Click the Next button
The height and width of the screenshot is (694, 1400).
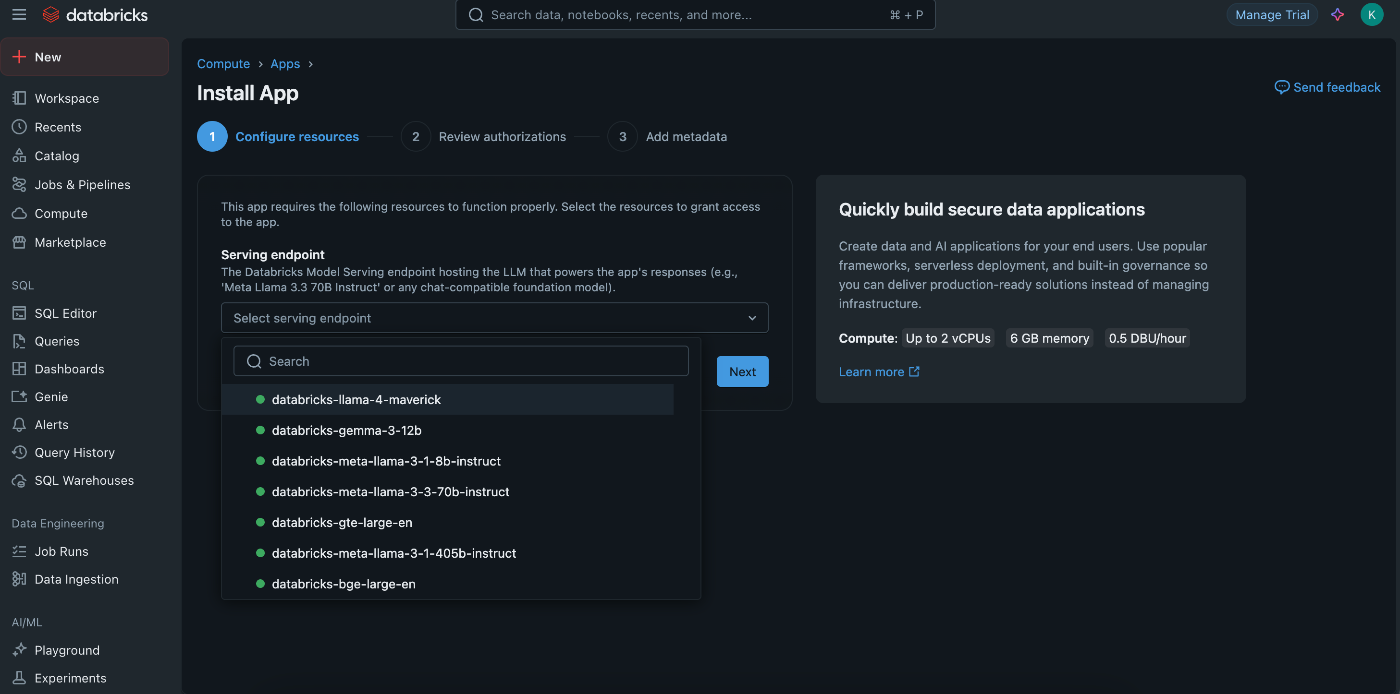point(743,372)
